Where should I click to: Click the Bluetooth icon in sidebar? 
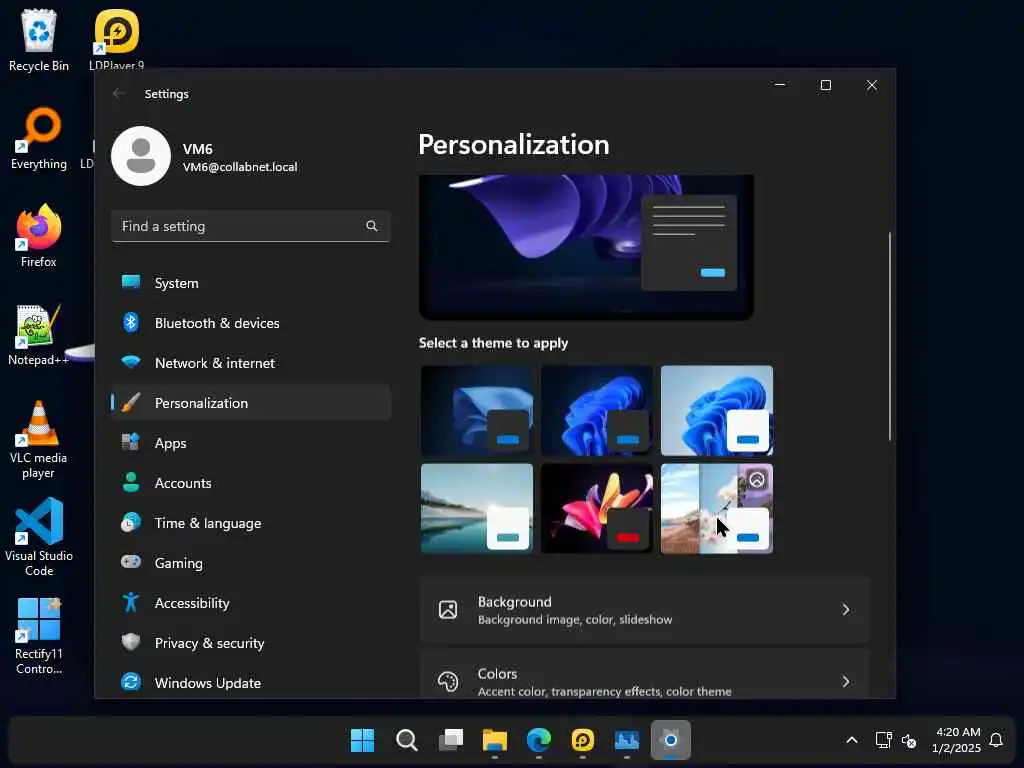(131, 322)
